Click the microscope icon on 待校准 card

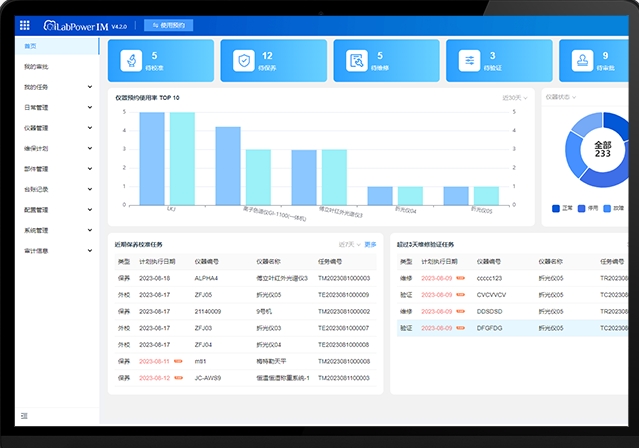coord(131,60)
